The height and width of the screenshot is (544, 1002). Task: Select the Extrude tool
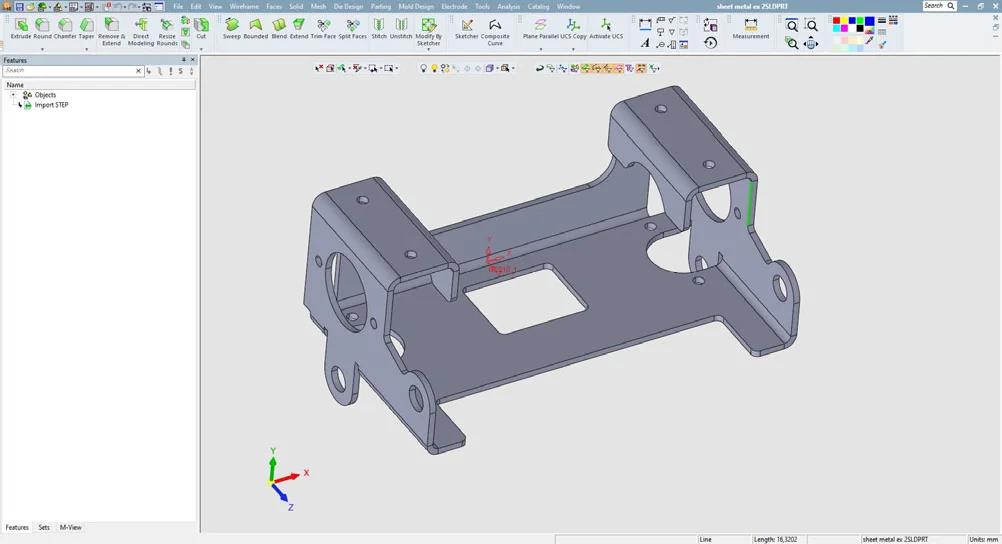(21, 29)
